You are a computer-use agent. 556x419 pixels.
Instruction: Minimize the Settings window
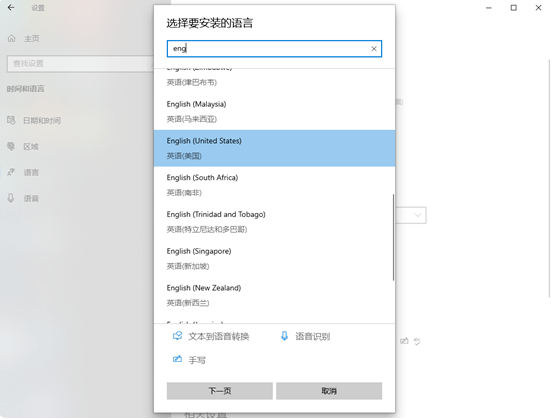pos(489,7)
